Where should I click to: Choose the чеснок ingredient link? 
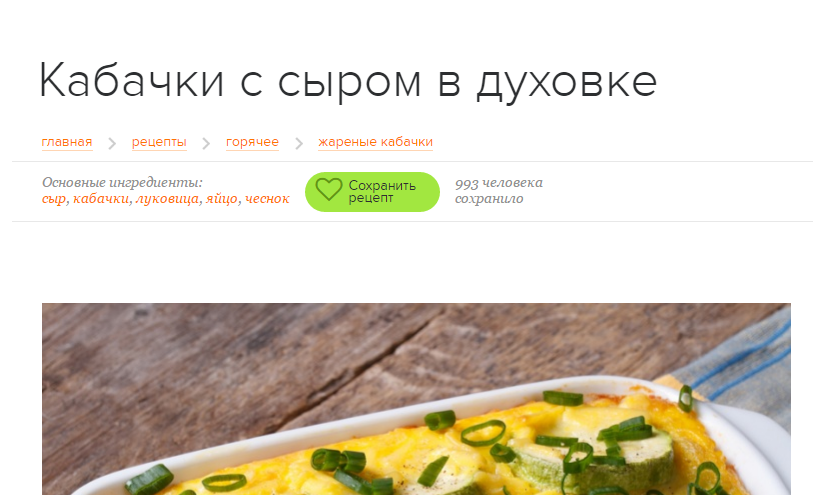267,199
